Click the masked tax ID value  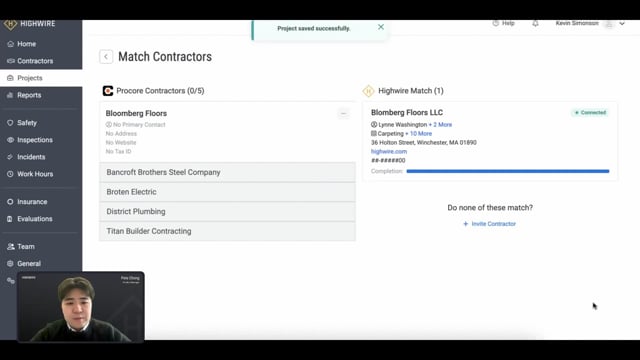pyautogui.click(x=388, y=160)
